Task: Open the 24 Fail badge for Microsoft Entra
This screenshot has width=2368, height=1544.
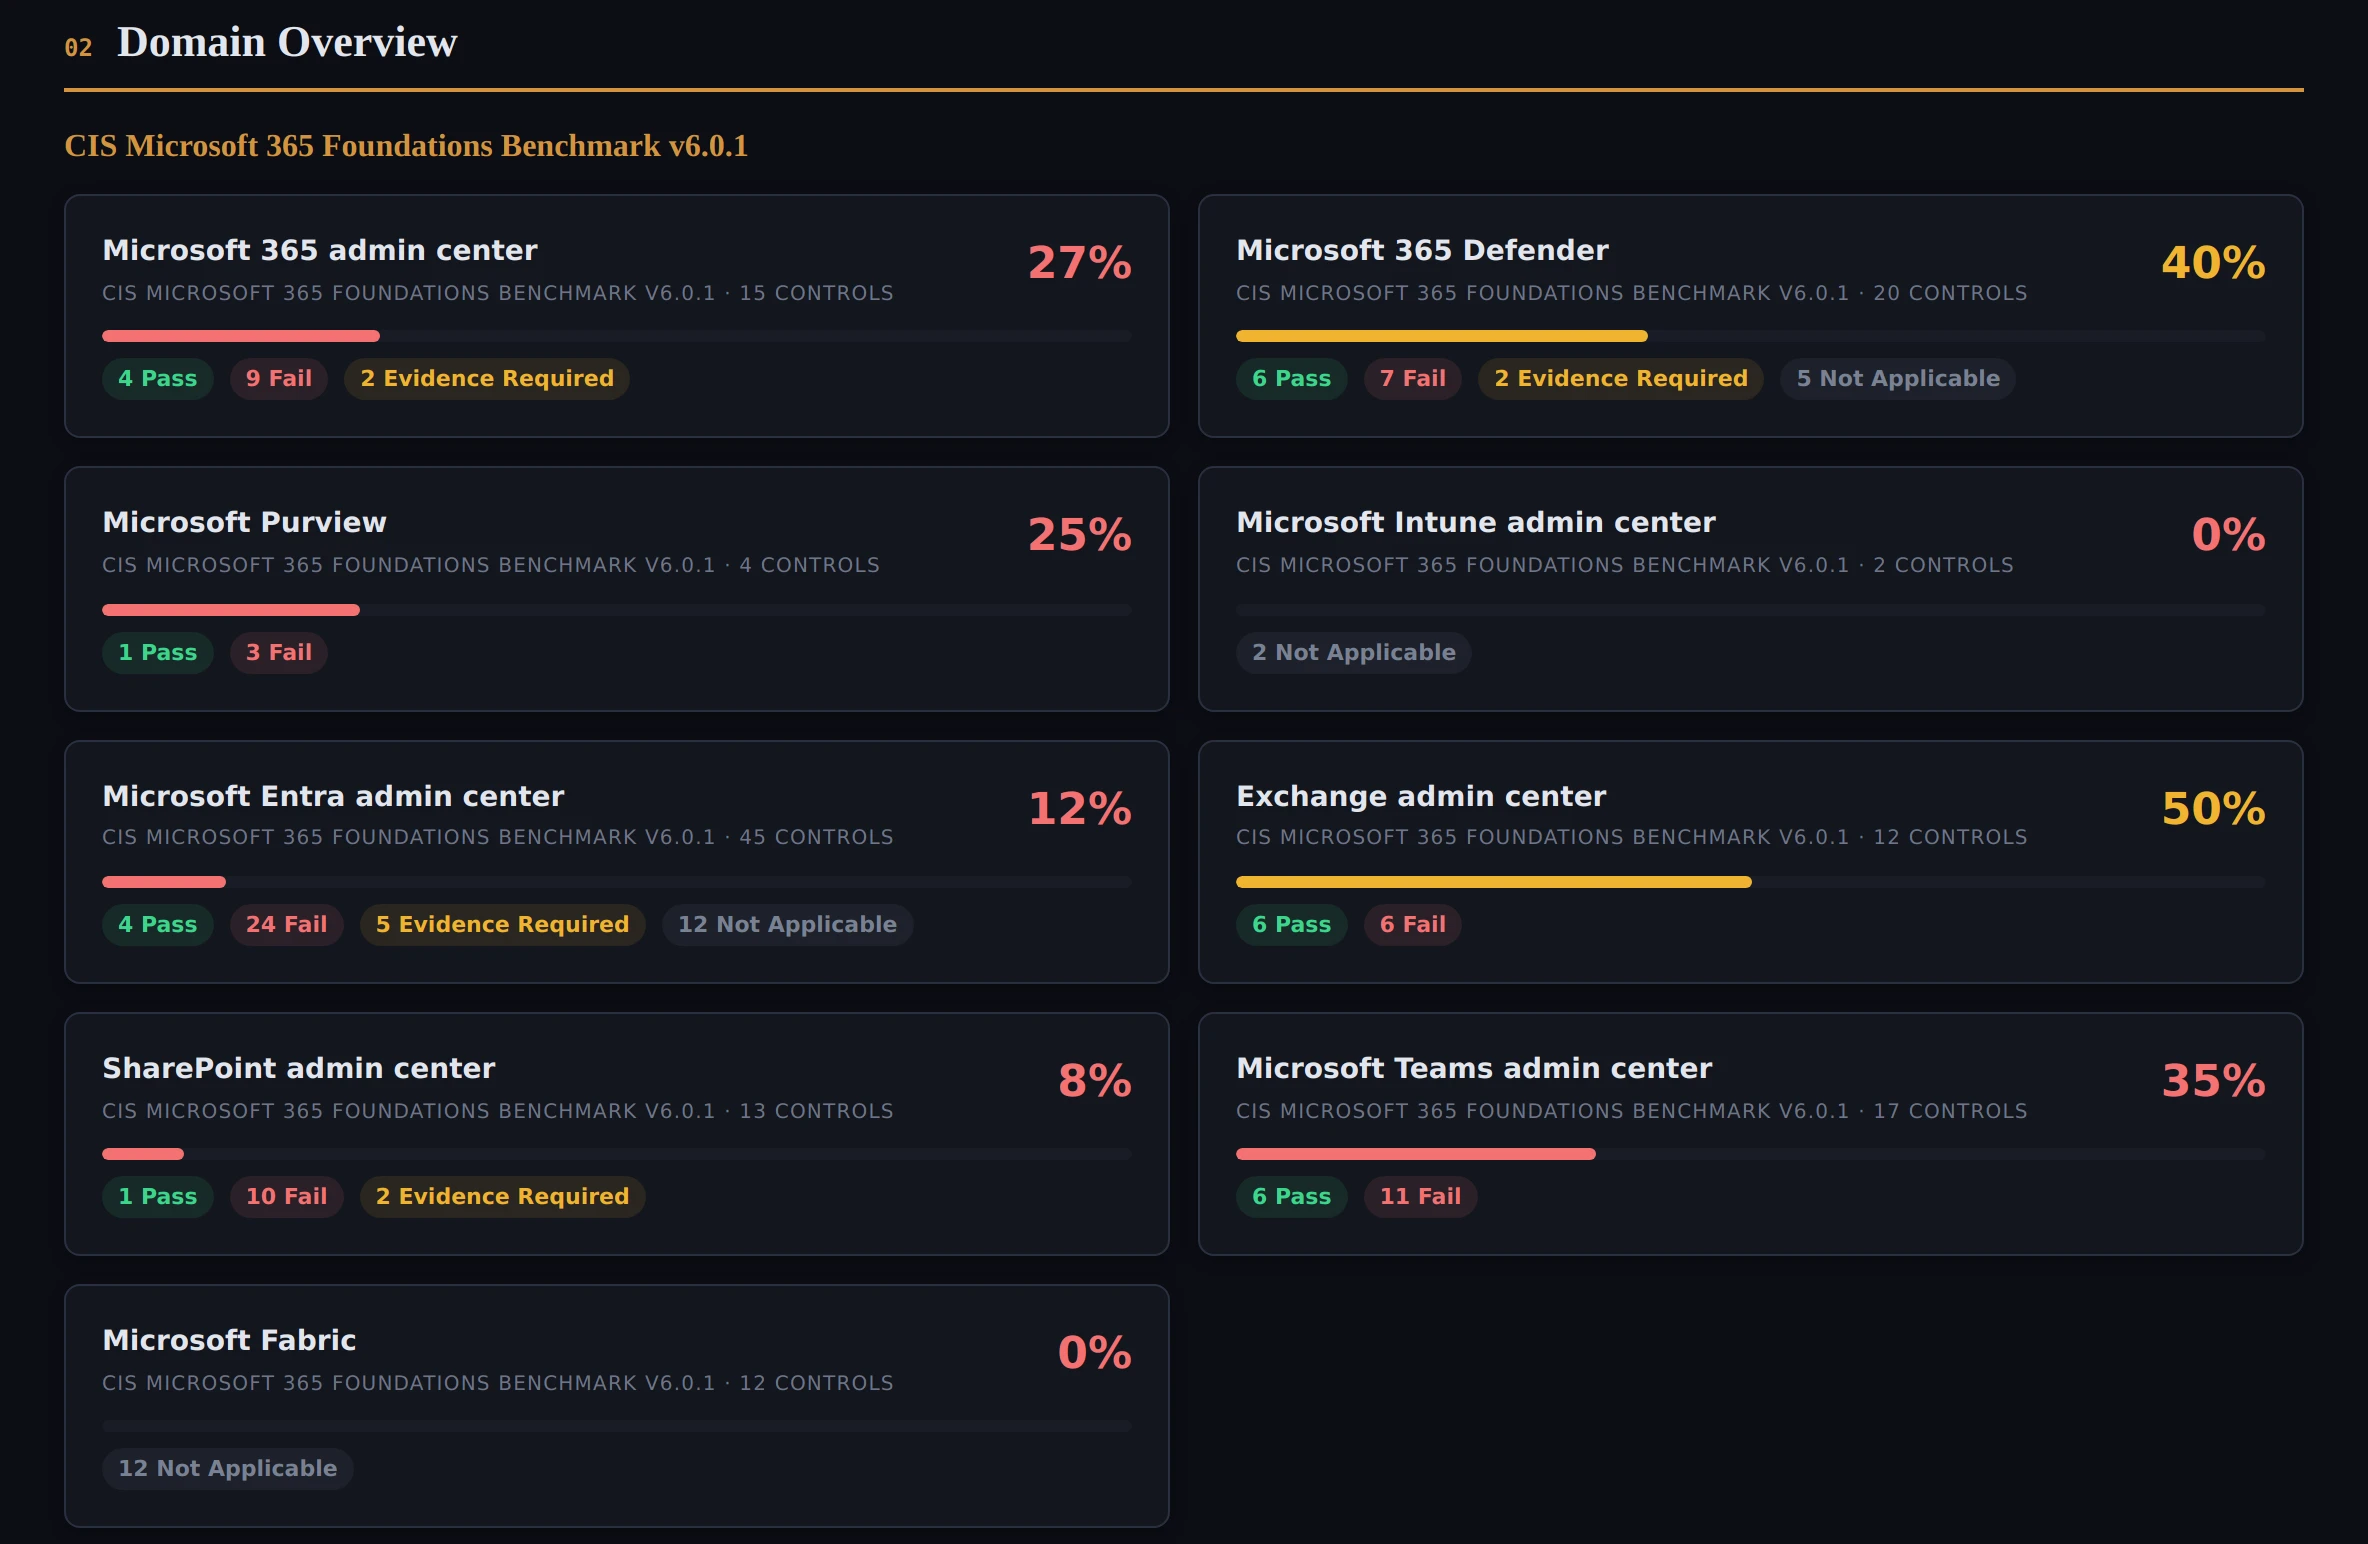Action: click(286, 924)
